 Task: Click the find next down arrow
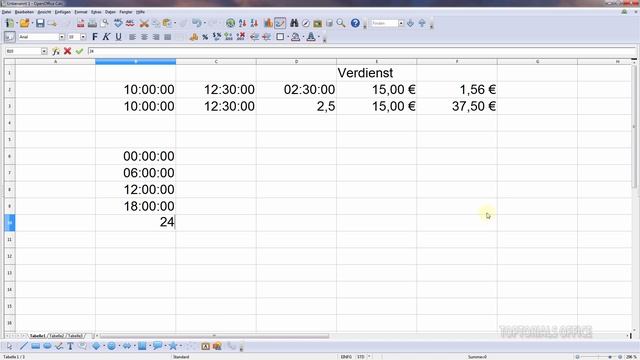click(410, 23)
